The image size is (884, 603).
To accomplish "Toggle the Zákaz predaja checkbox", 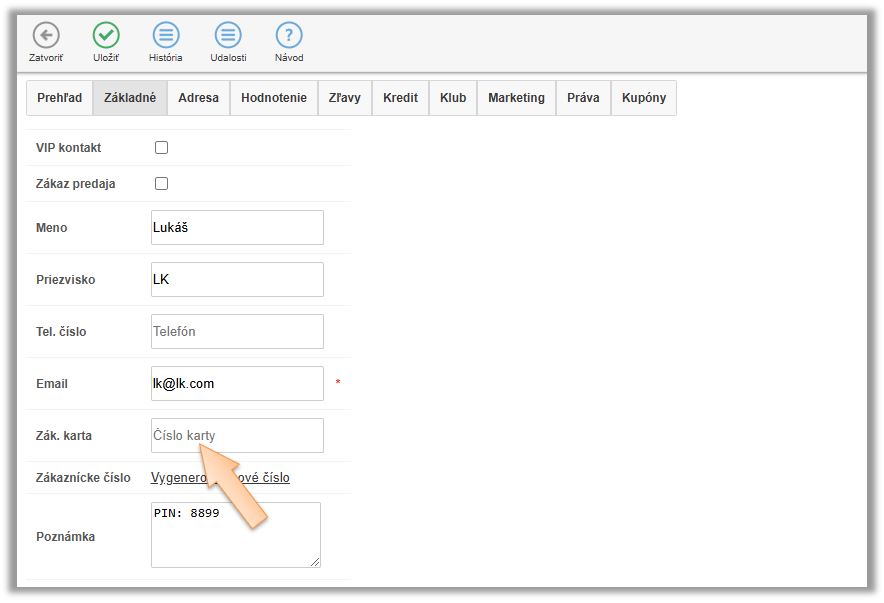I will 161,184.
